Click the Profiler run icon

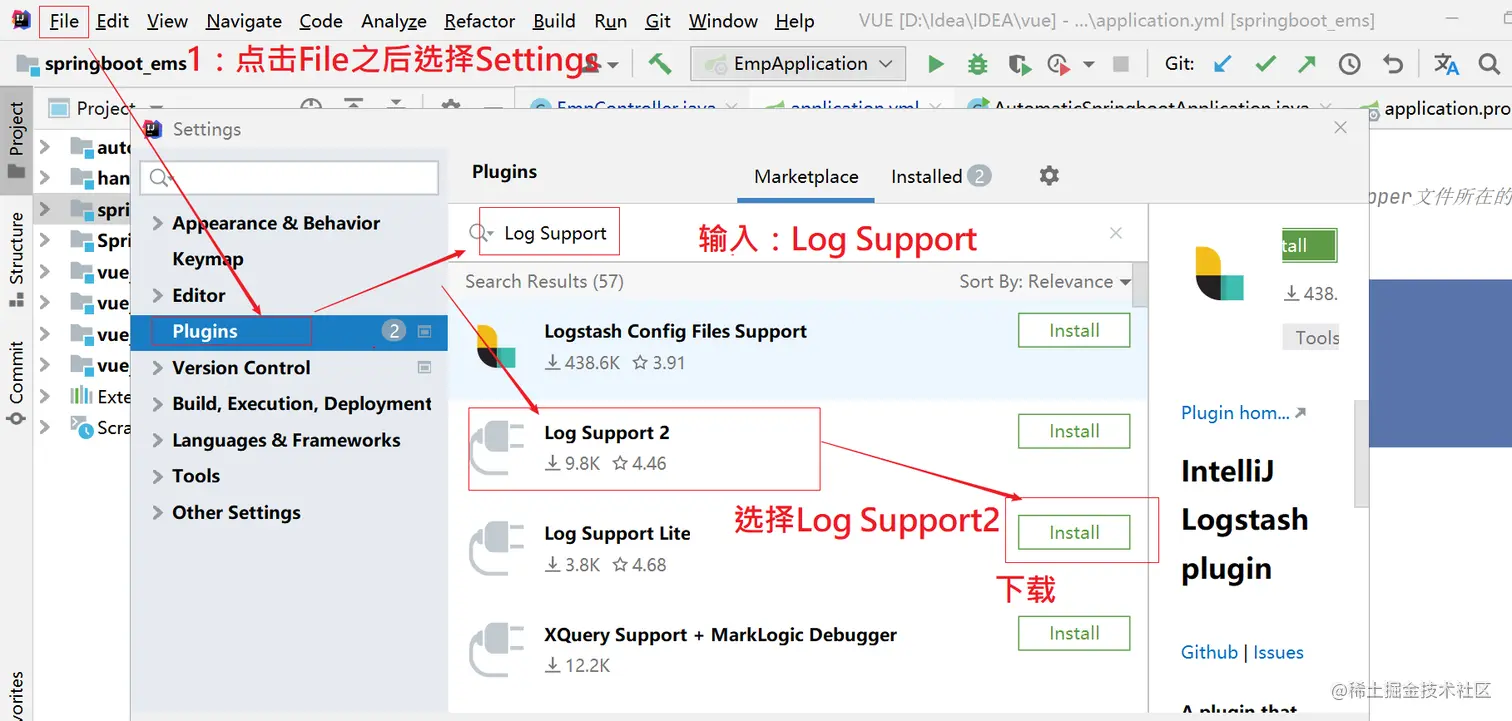(x=1058, y=64)
